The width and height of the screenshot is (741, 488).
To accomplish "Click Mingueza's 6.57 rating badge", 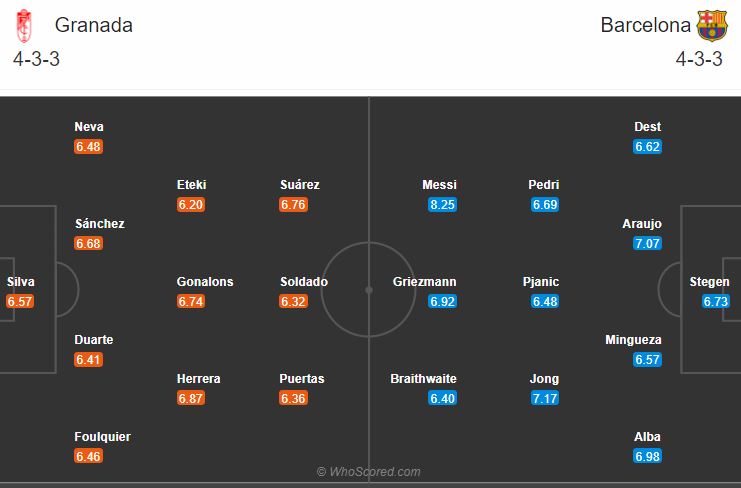I will (647, 360).
